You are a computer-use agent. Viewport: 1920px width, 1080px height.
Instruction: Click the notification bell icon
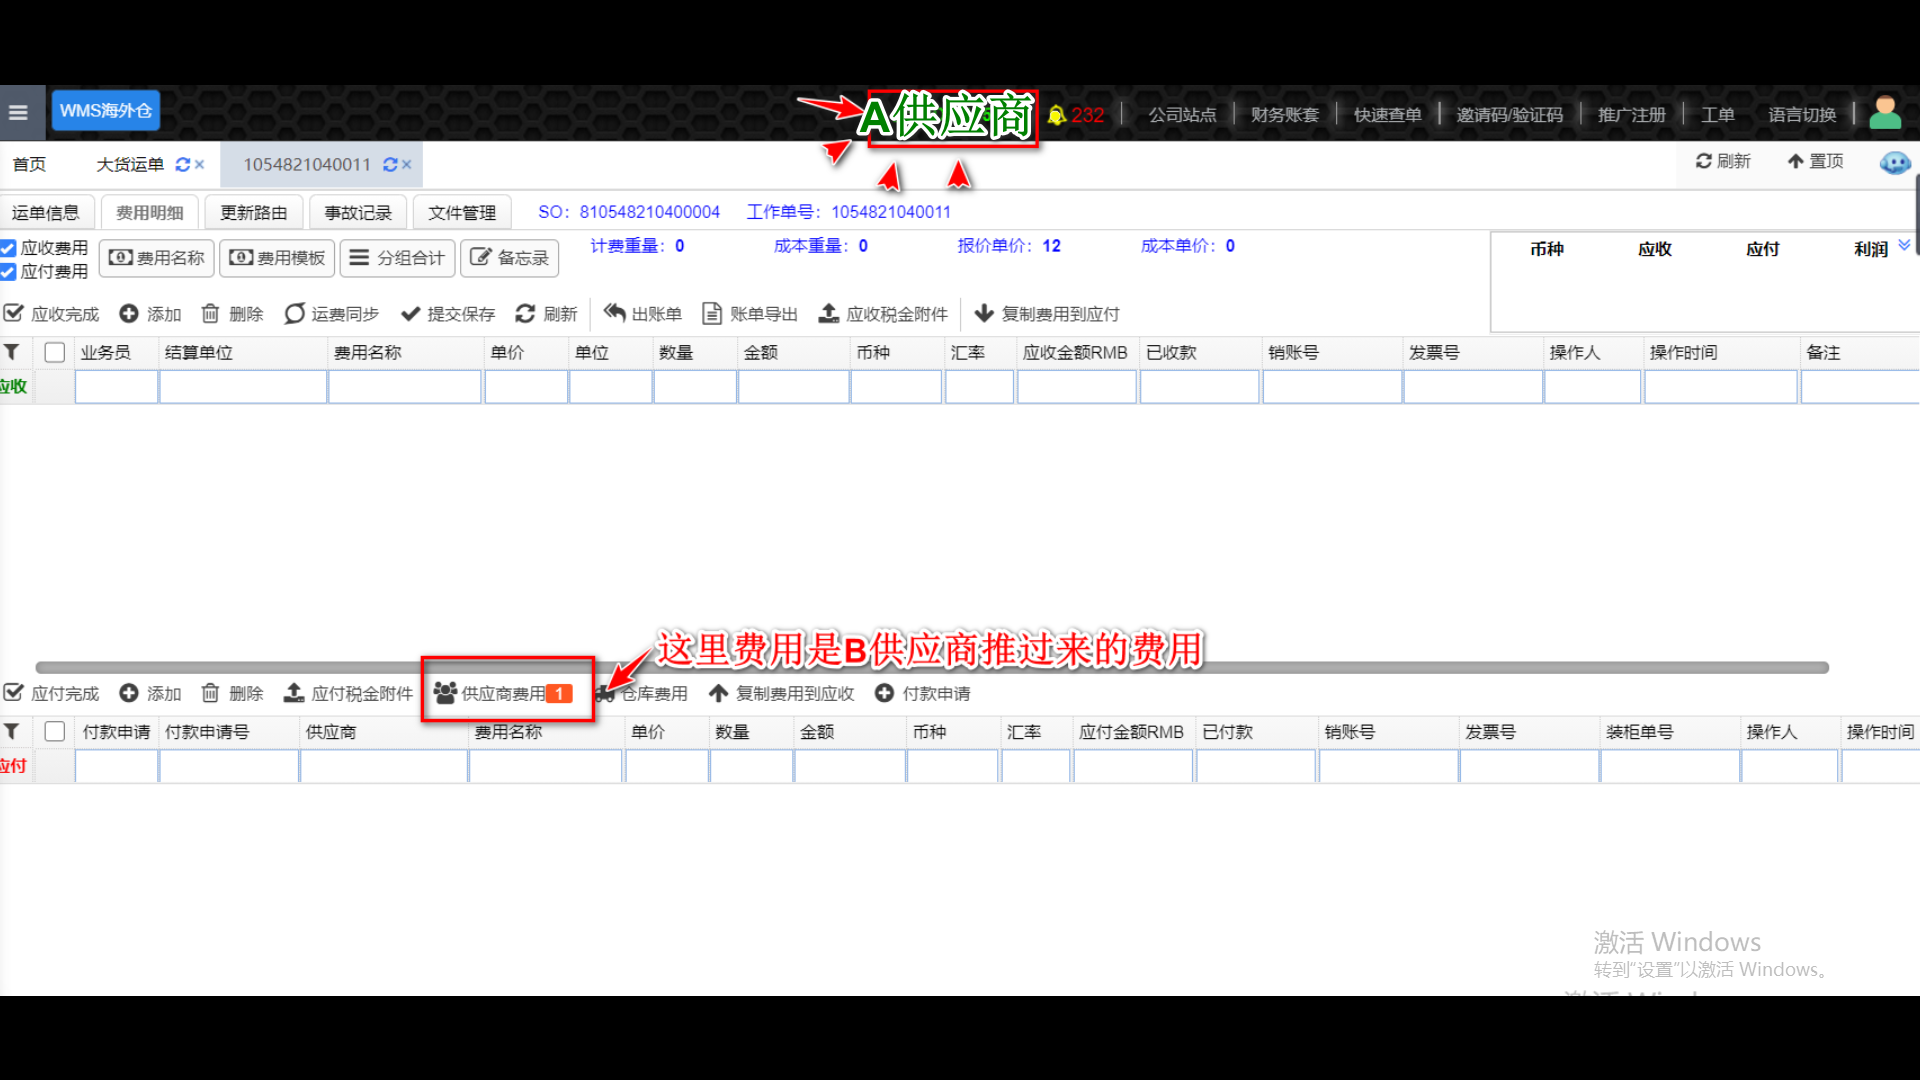click(x=1056, y=115)
